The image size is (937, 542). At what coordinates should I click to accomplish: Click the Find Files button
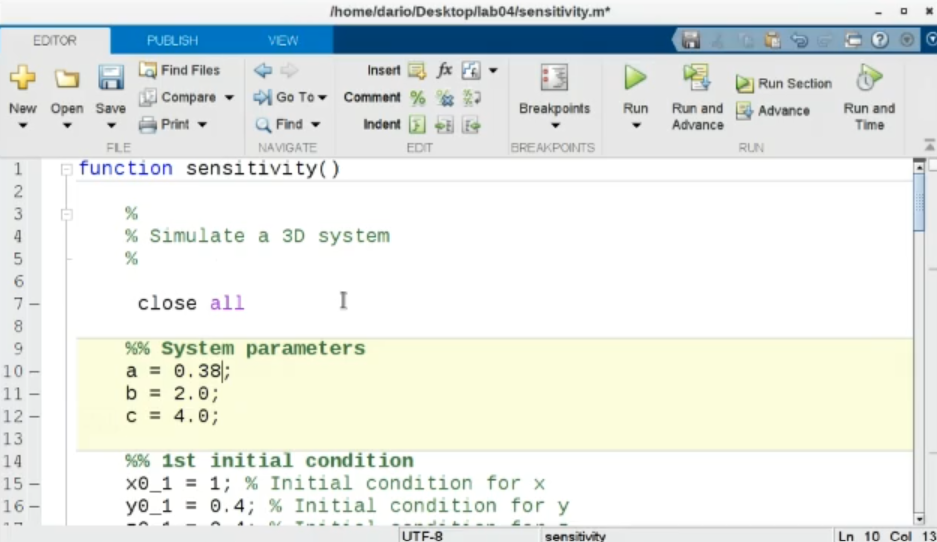[x=179, y=71]
